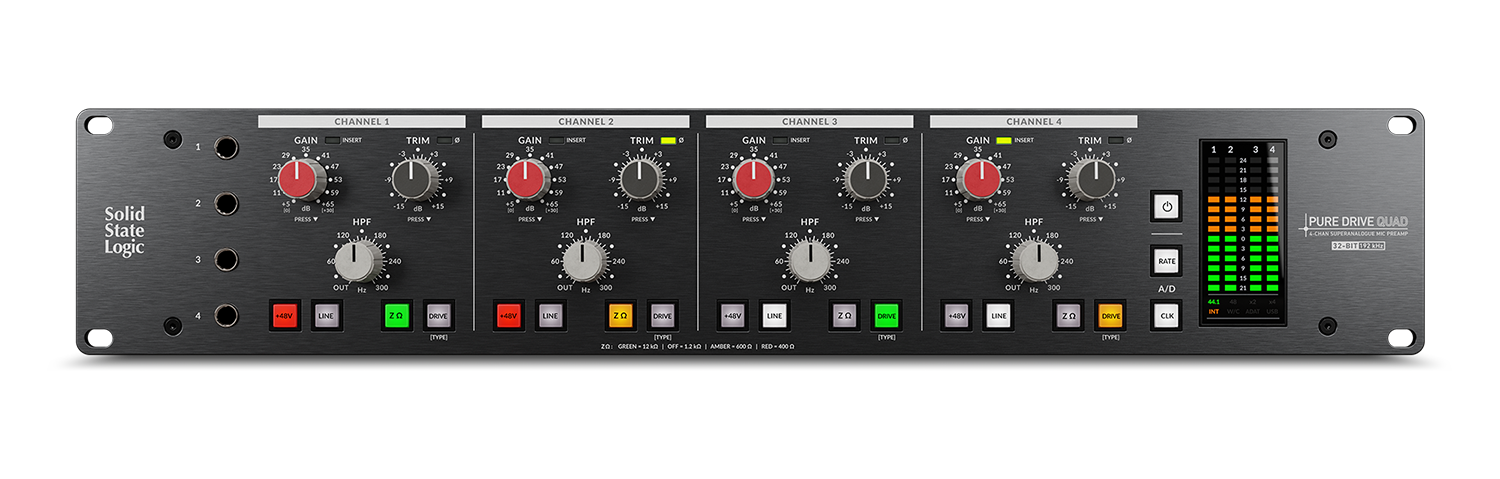The height and width of the screenshot is (479, 1500).
Task: Toggle Channel 4 +48V phantom power
Action: coord(957,316)
